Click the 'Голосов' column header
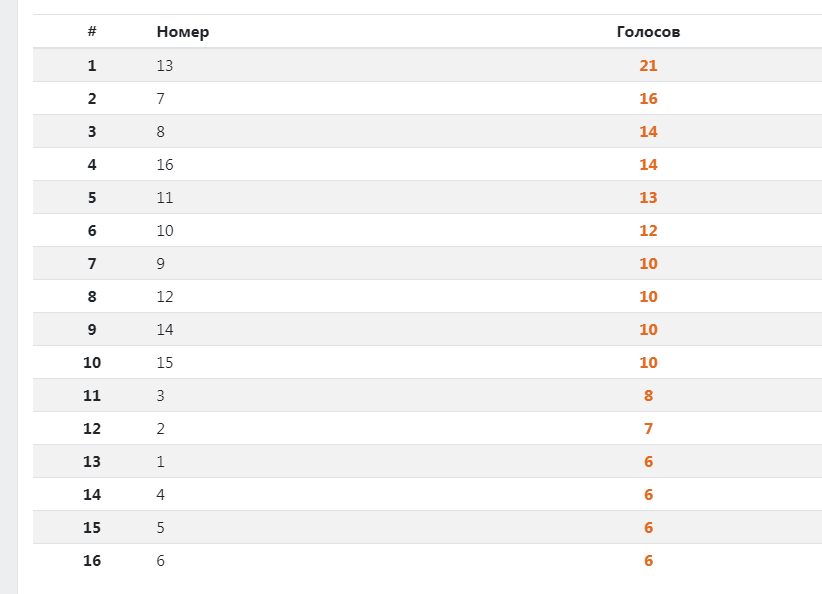Image resolution: width=822 pixels, height=594 pixels. (648, 32)
